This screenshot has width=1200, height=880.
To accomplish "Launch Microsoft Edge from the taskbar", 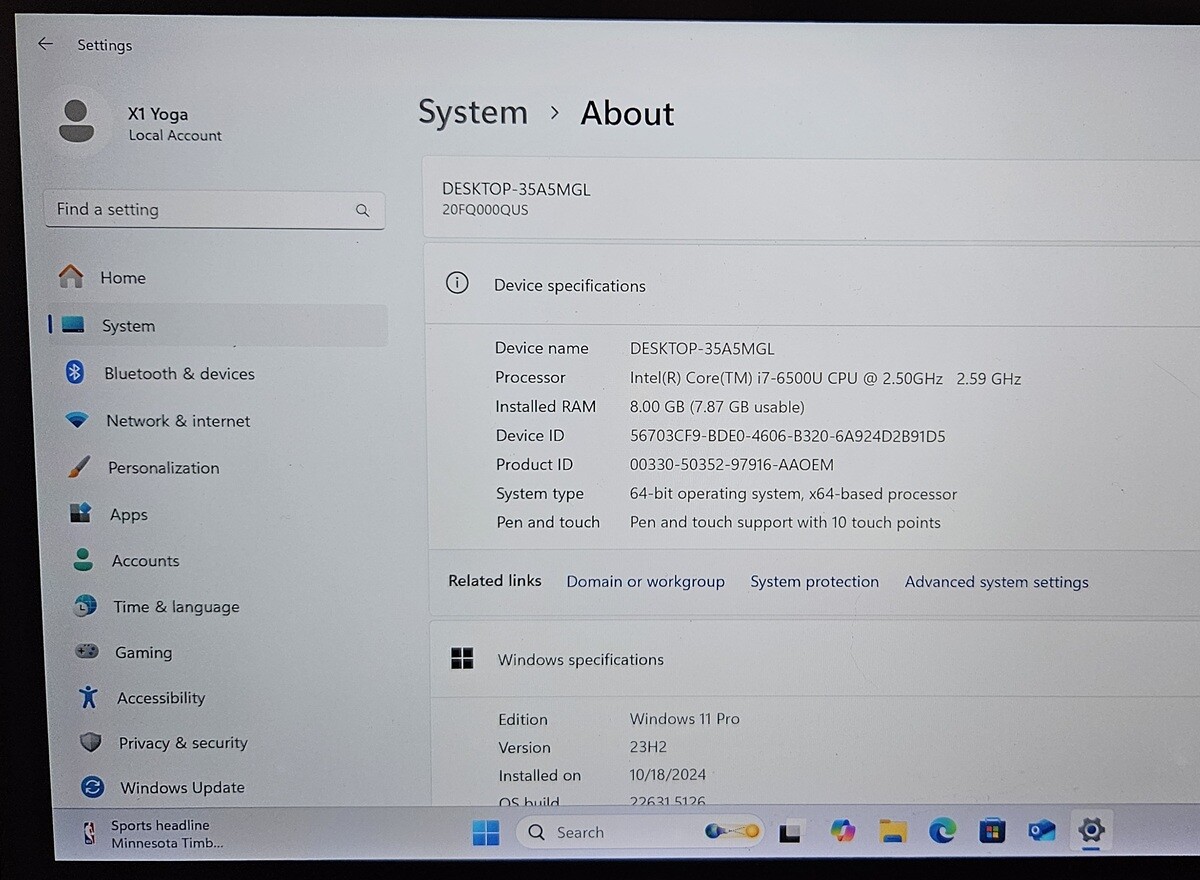I will tap(942, 829).
